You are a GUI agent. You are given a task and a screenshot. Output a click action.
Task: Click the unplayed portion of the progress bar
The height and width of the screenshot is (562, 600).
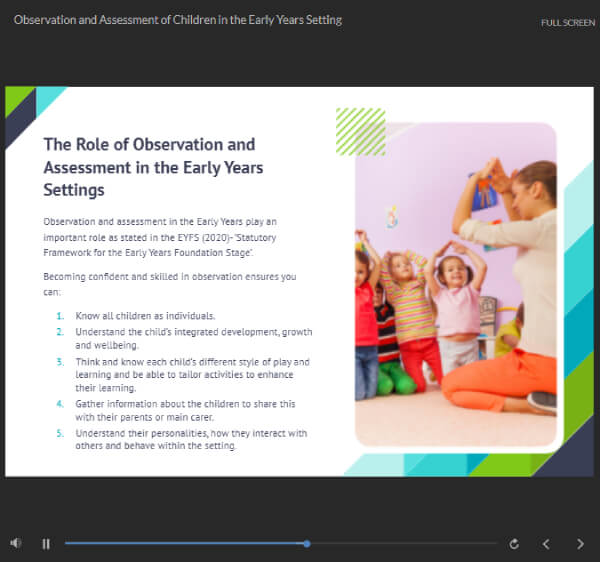(400, 543)
